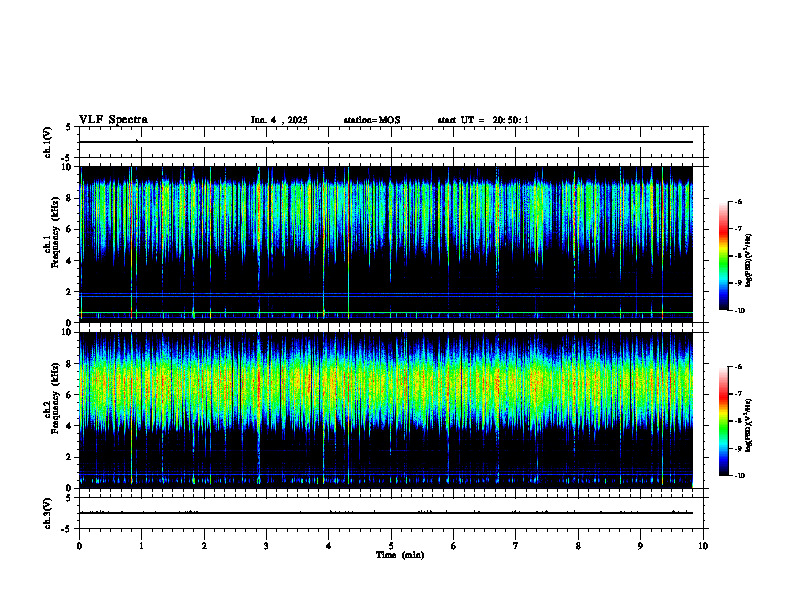This screenshot has height=612, width=792.
Task: Click the time axis tick "2"
Action: click(x=204, y=546)
